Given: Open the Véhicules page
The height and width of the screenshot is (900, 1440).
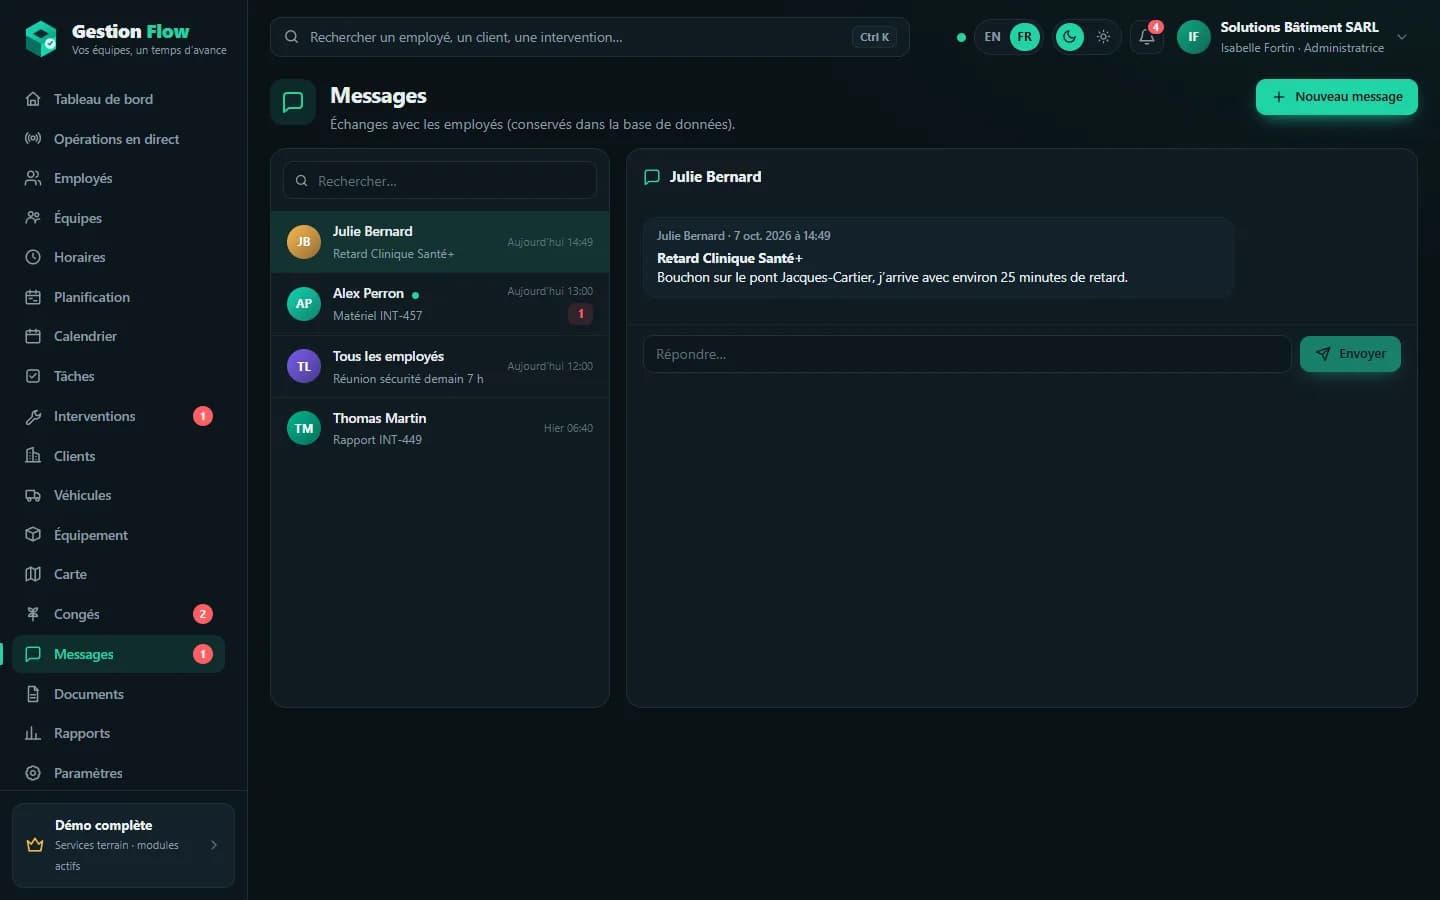Looking at the screenshot, I should tap(118, 495).
